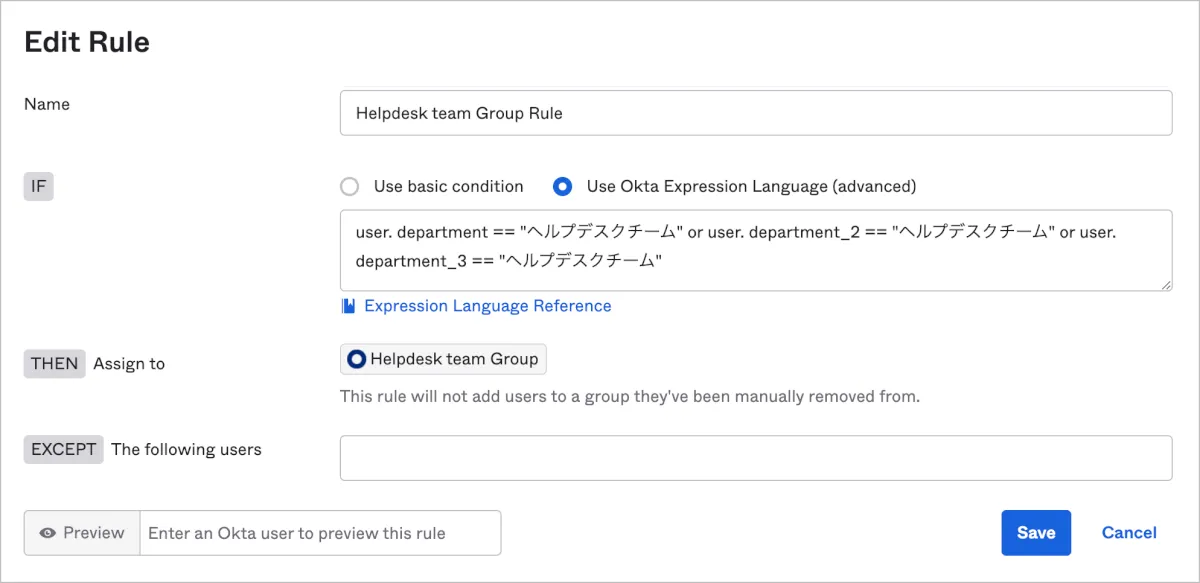Select the Use basic condition radio button
Viewport: 1200px width, 583px height.
tap(349, 186)
